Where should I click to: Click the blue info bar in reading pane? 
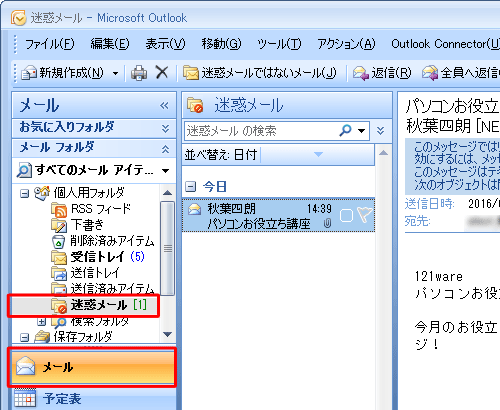pos(452,167)
